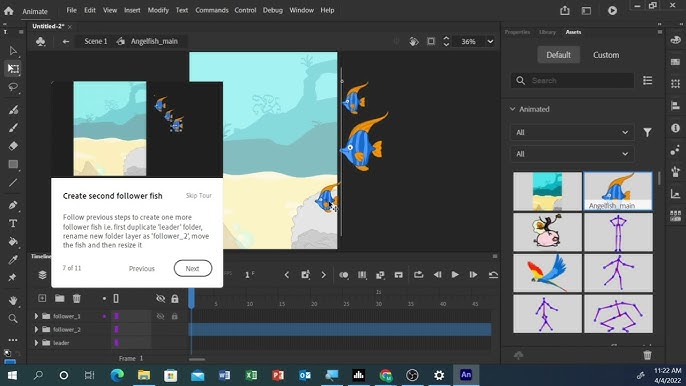This screenshot has height=386, width=686.
Task: Select the Text tool
Action: point(13,223)
